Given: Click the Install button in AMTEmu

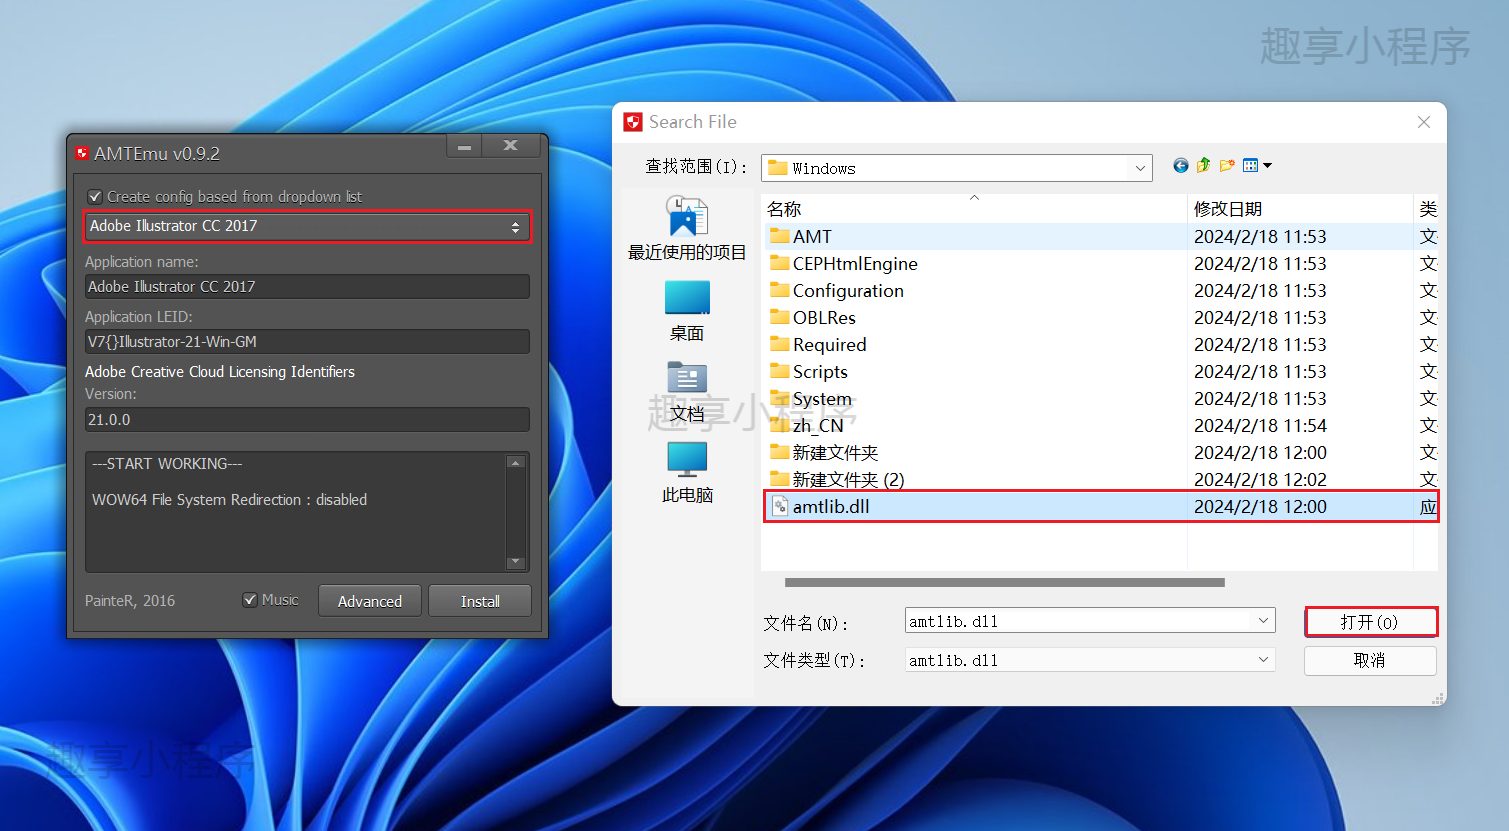Looking at the screenshot, I should (x=480, y=601).
